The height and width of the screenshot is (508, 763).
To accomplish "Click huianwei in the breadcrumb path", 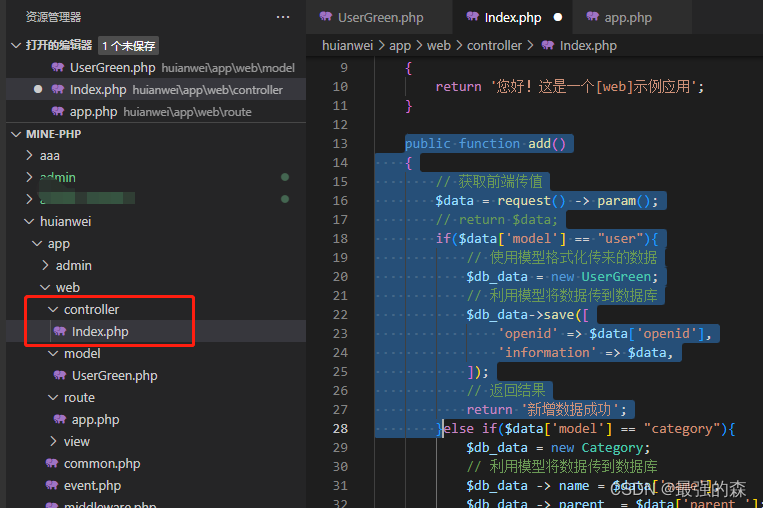I will coord(347,46).
